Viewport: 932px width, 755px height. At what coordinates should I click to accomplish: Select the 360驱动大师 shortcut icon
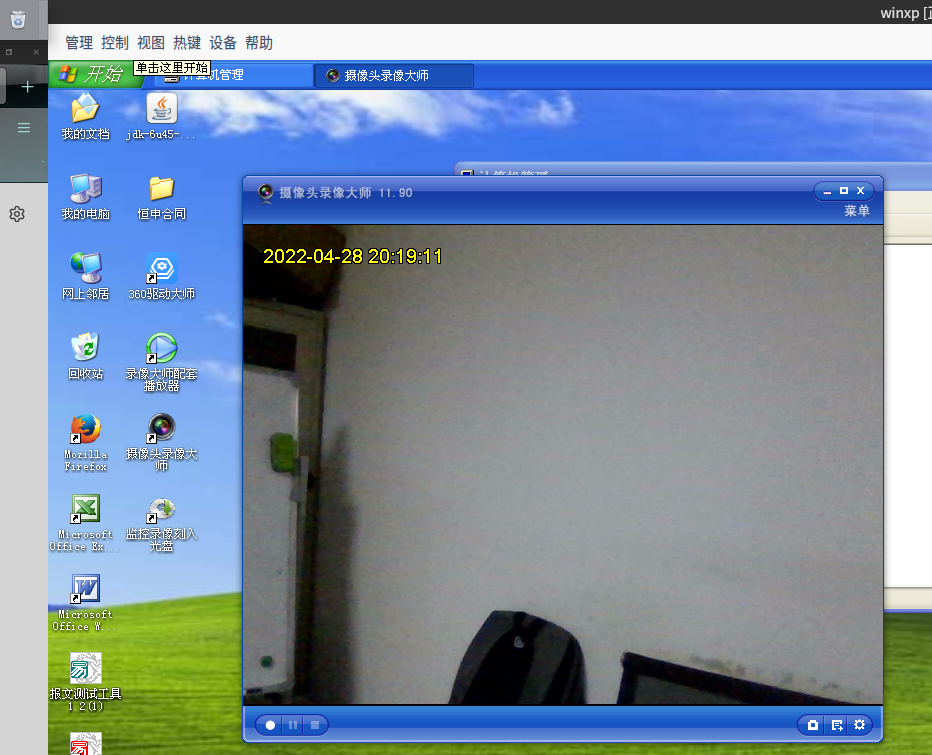pos(161,276)
